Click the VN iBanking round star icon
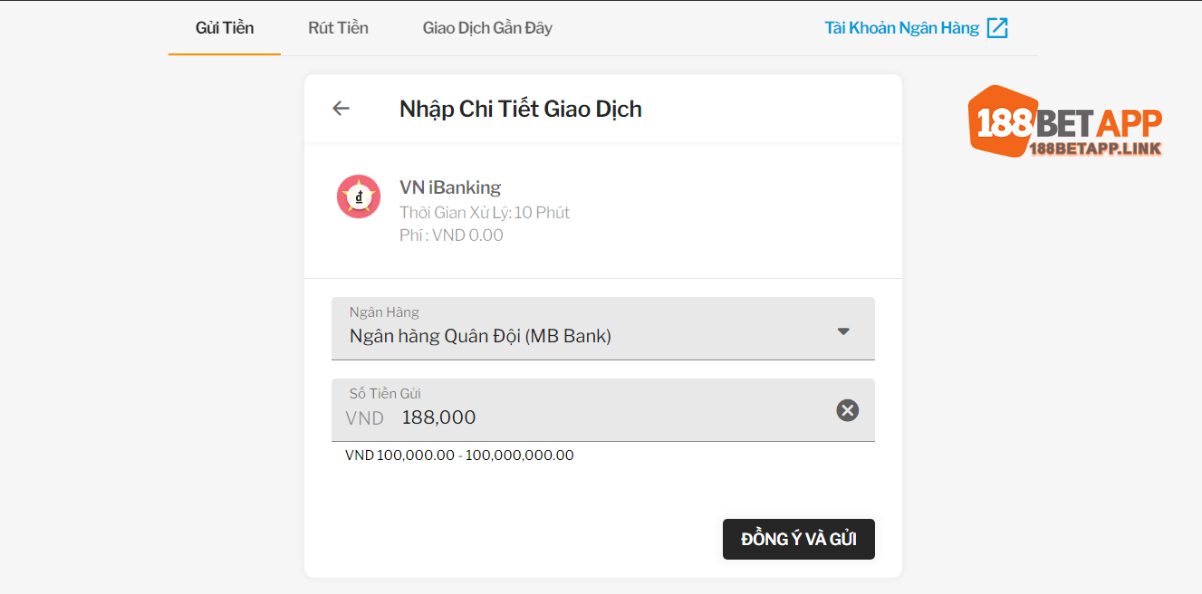The image size is (1202, 594). [x=358, y=196]
